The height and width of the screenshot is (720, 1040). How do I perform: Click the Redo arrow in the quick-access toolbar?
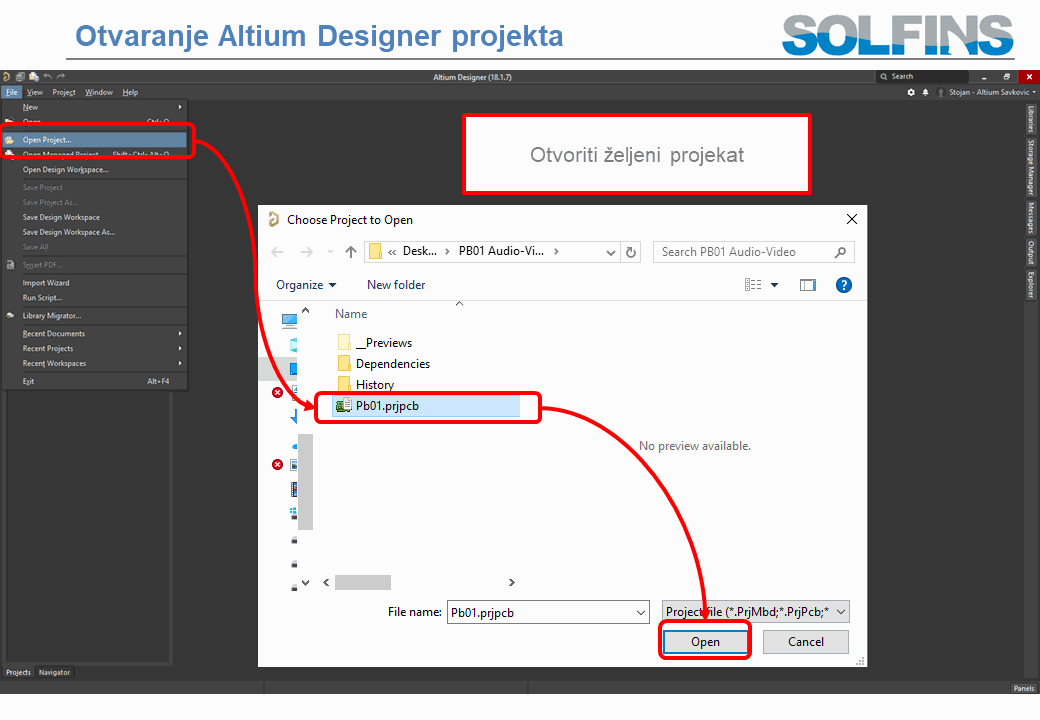61,76
